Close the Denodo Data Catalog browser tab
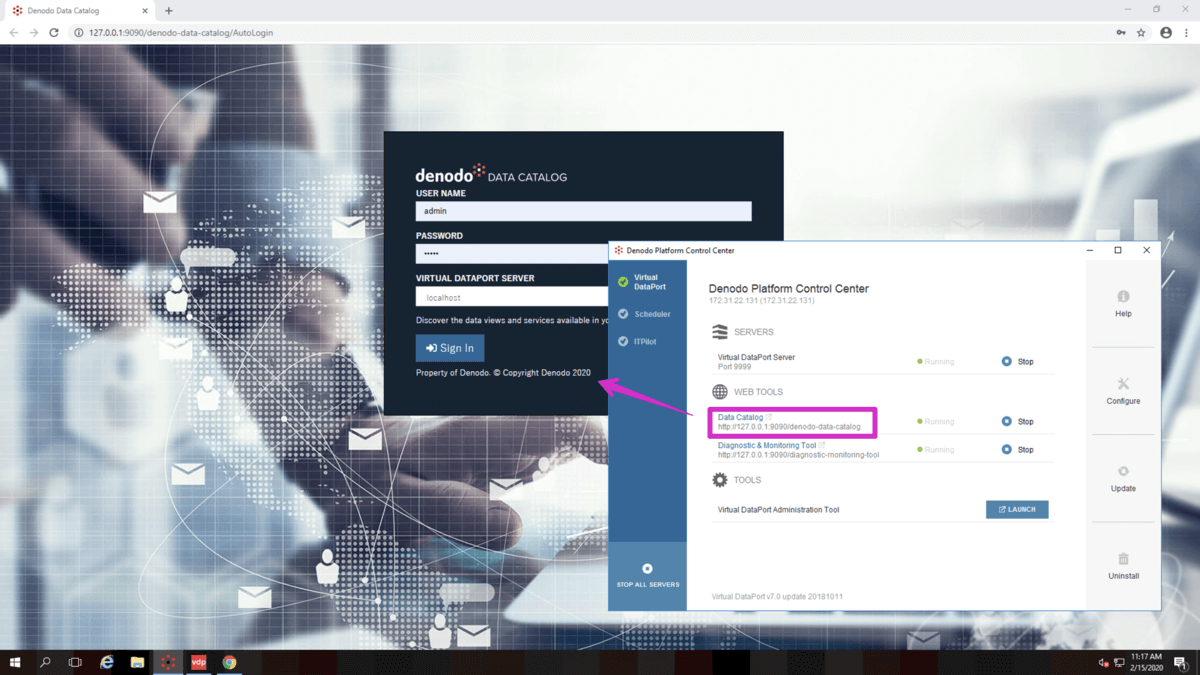This screenshot has width=1200, height=675. point(144,11)
